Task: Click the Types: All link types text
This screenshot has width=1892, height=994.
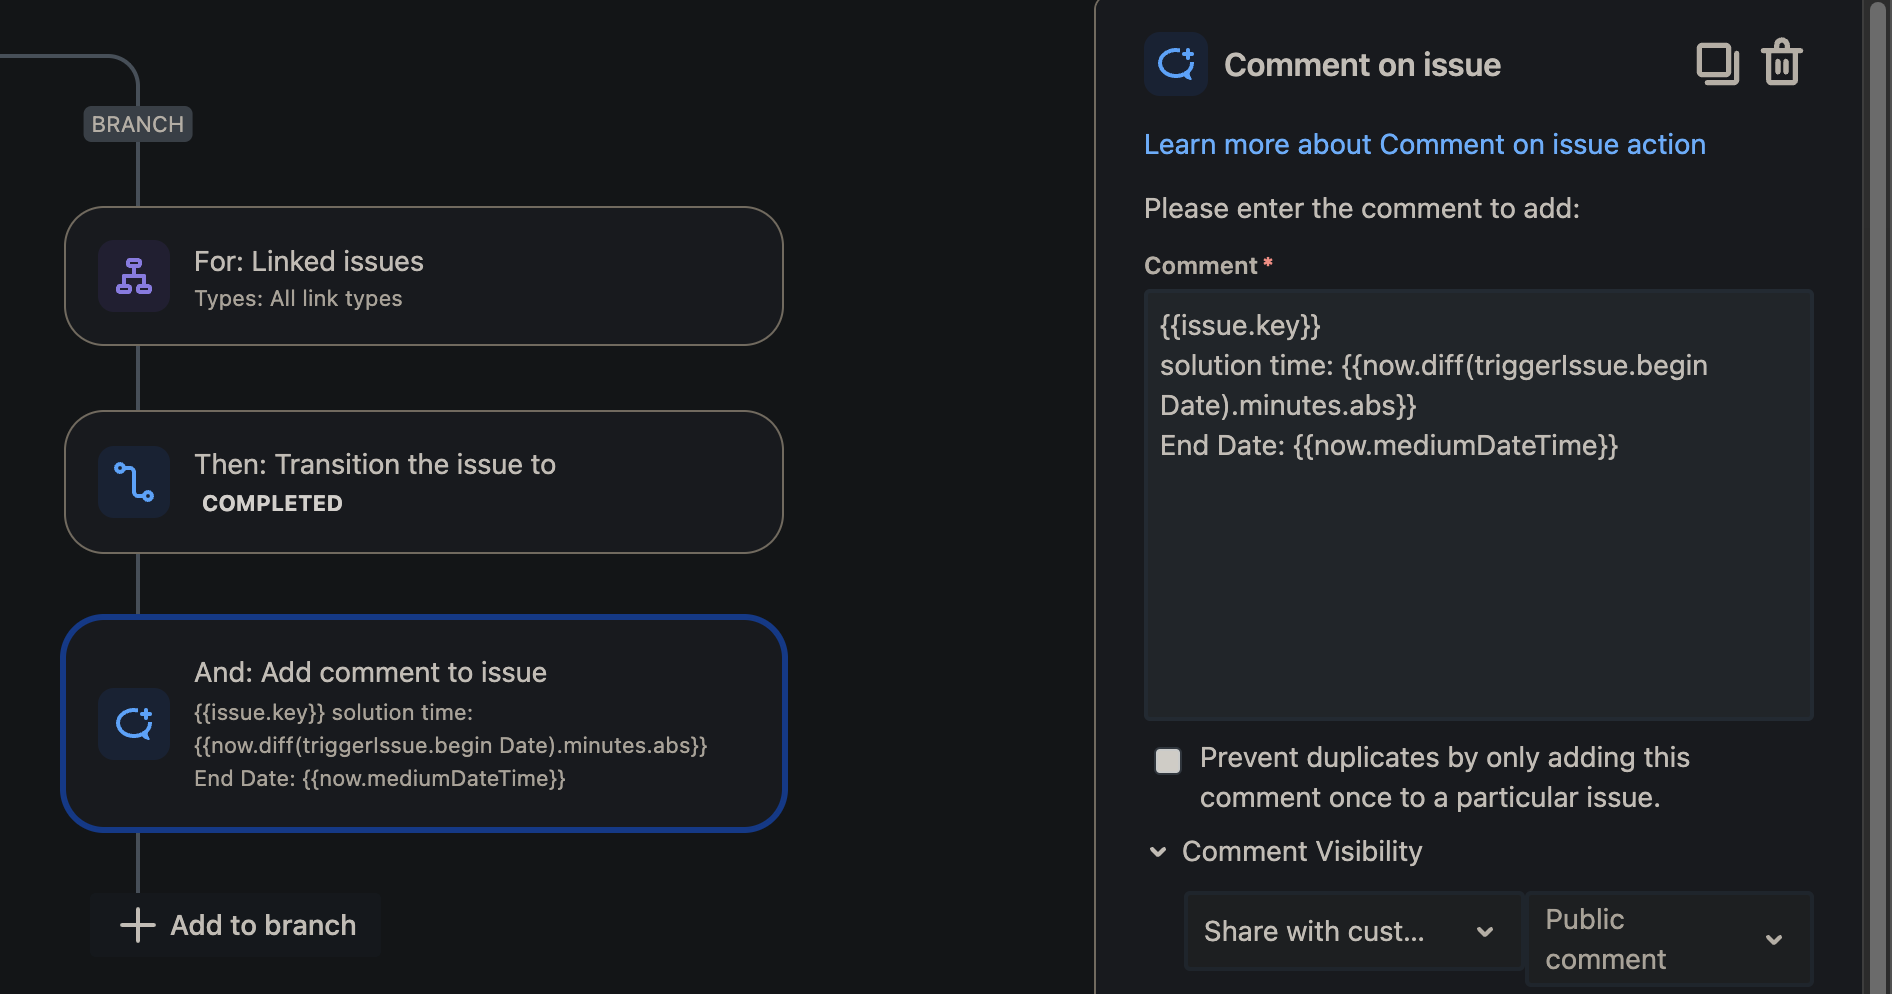Action: click(298, 299)
